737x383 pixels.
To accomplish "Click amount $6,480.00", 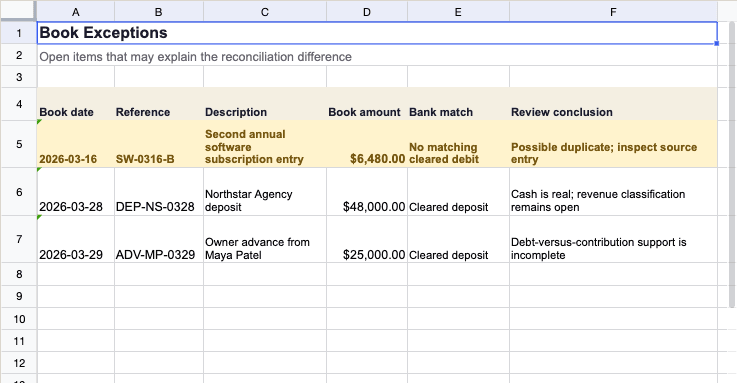I will coord(367,144).
